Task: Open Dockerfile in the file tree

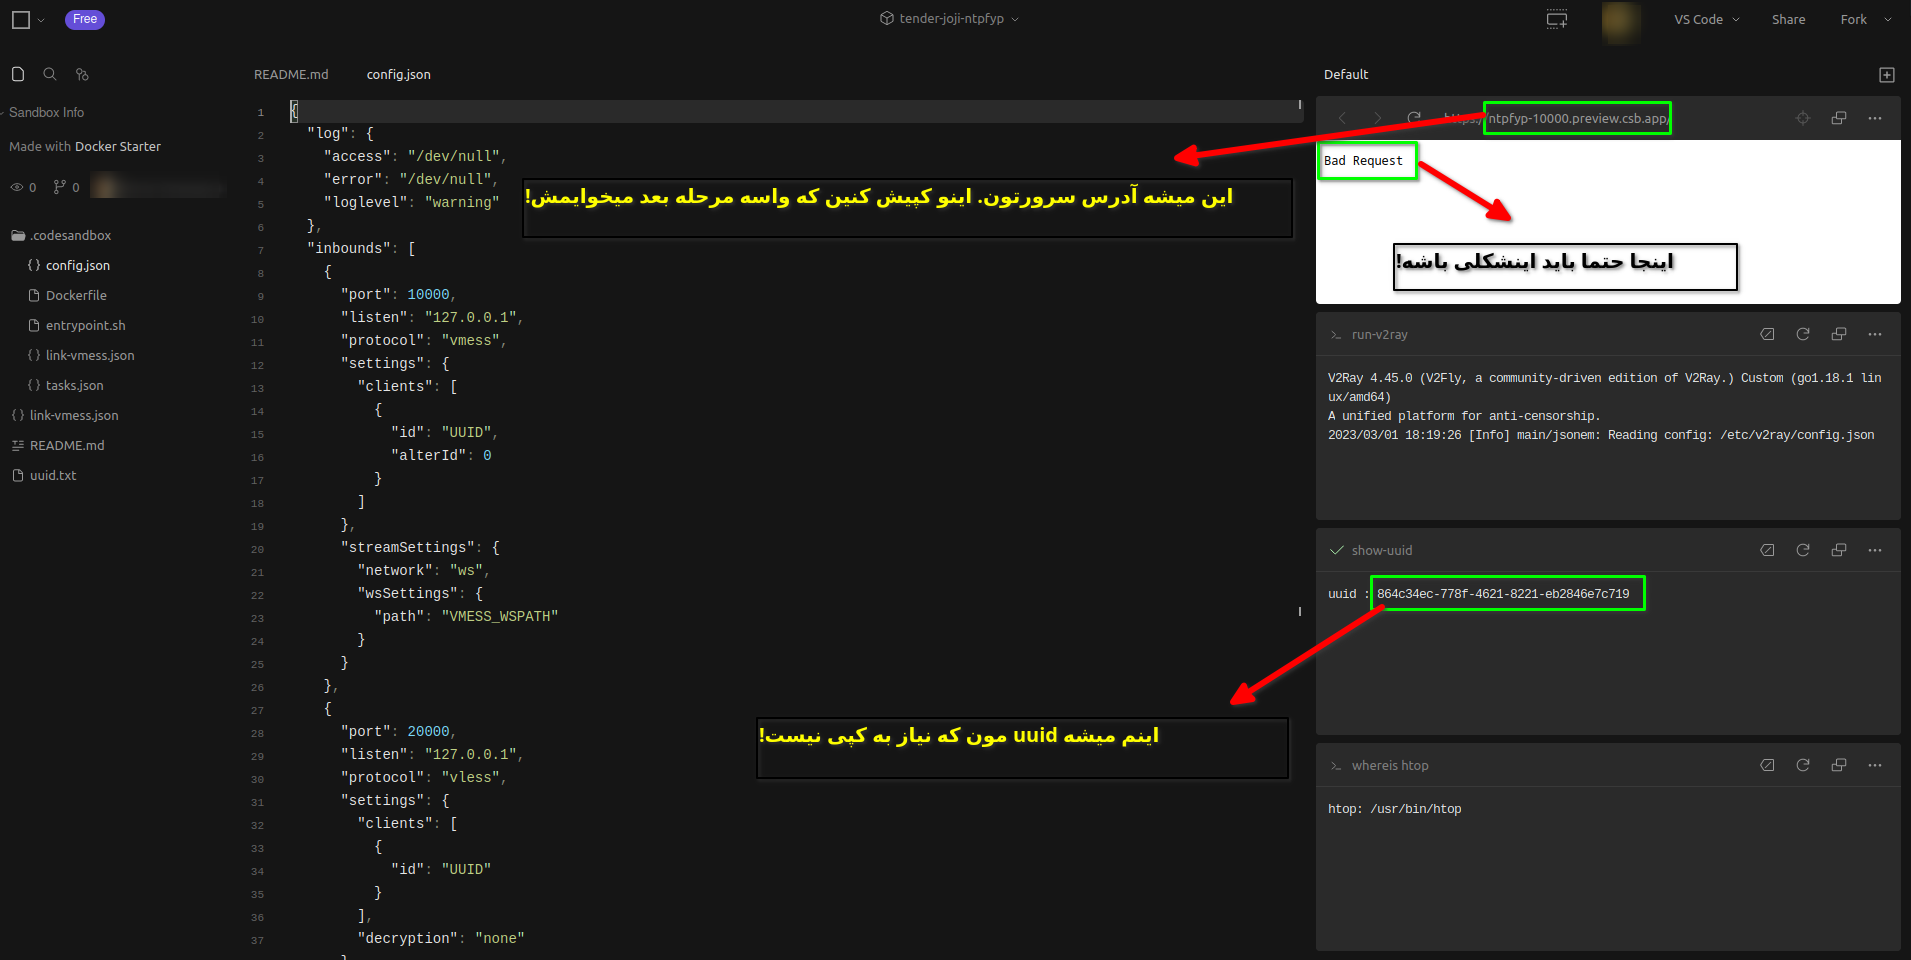Action: 76,296
